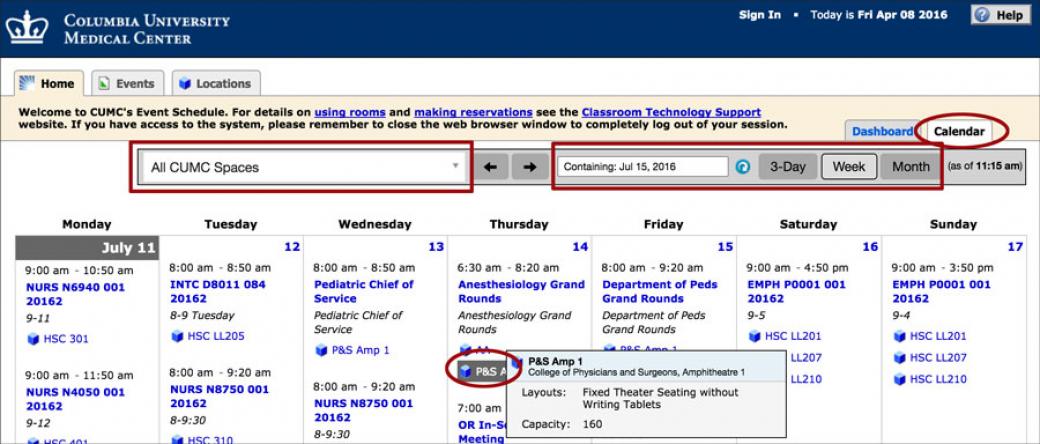Select day number 13 on Wednesday

(x=436, y=247)
